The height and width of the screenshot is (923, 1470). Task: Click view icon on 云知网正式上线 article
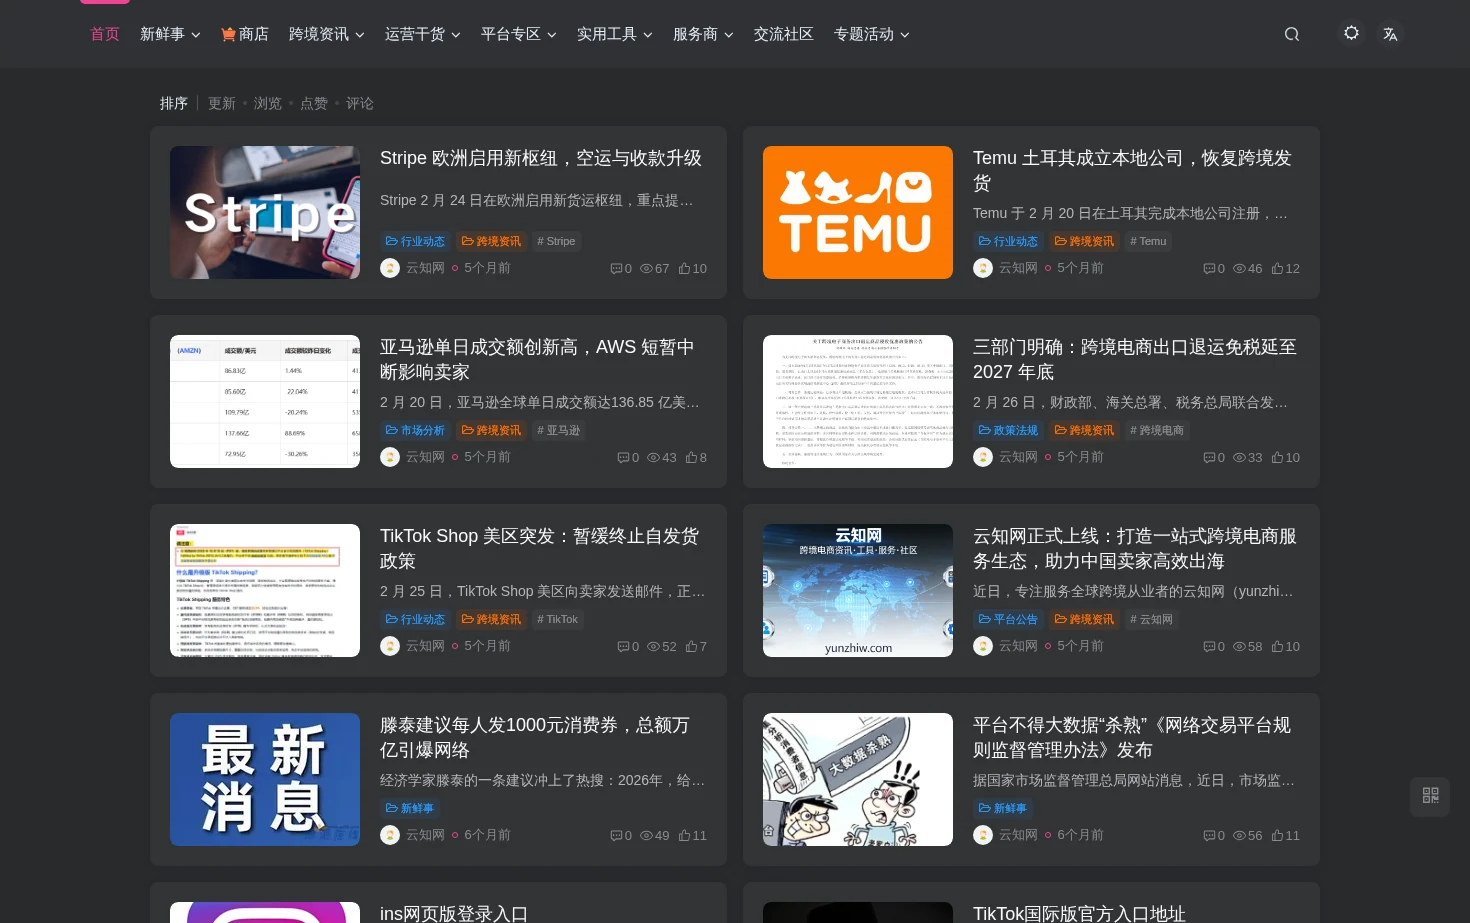coord(1239,647)
